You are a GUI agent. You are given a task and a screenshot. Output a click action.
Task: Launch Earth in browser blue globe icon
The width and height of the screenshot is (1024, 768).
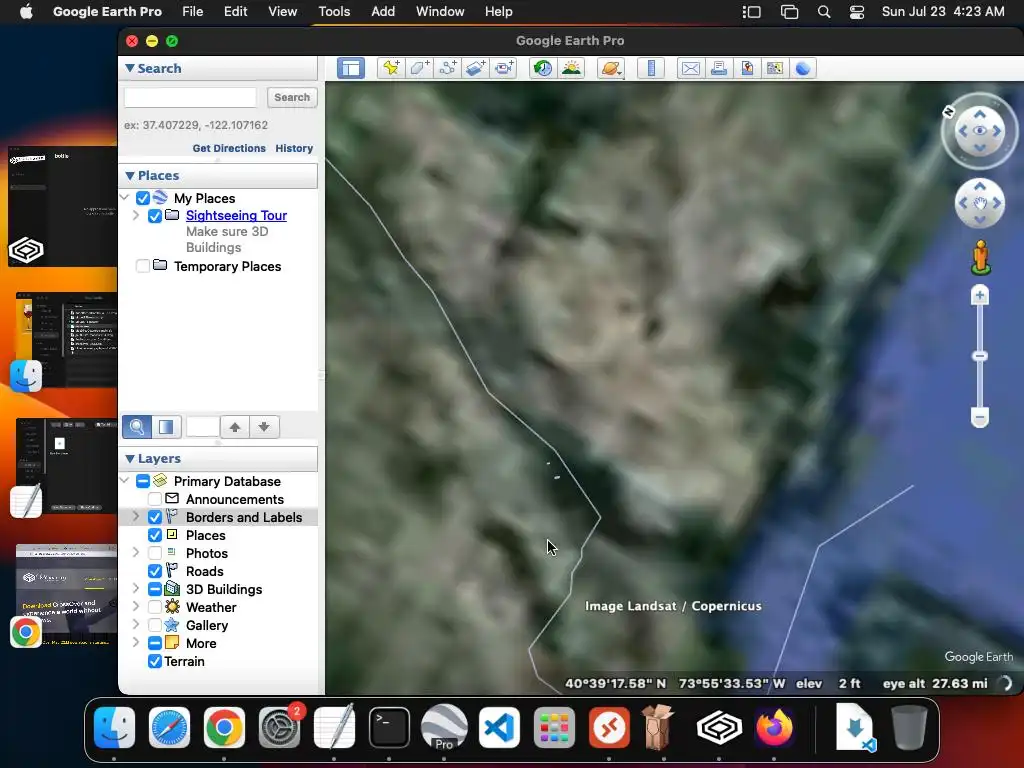(x=803, y=68)
